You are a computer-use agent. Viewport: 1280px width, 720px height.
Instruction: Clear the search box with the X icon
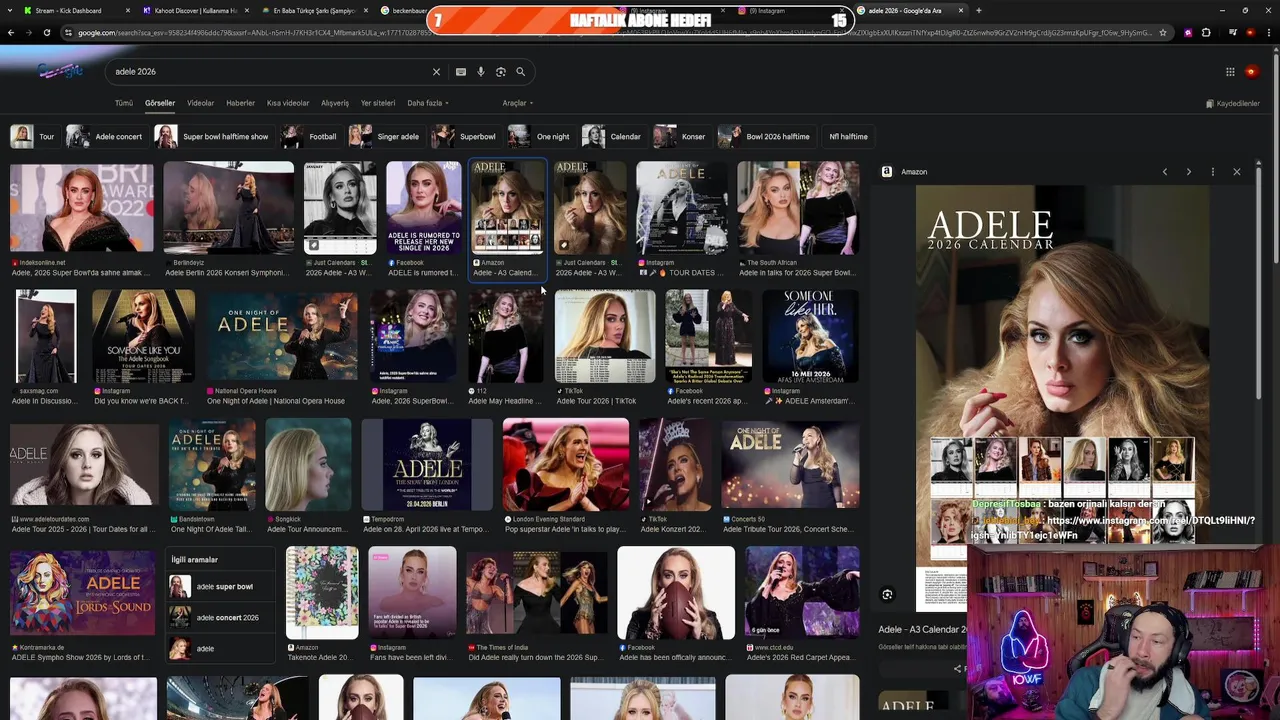point(436,72)
